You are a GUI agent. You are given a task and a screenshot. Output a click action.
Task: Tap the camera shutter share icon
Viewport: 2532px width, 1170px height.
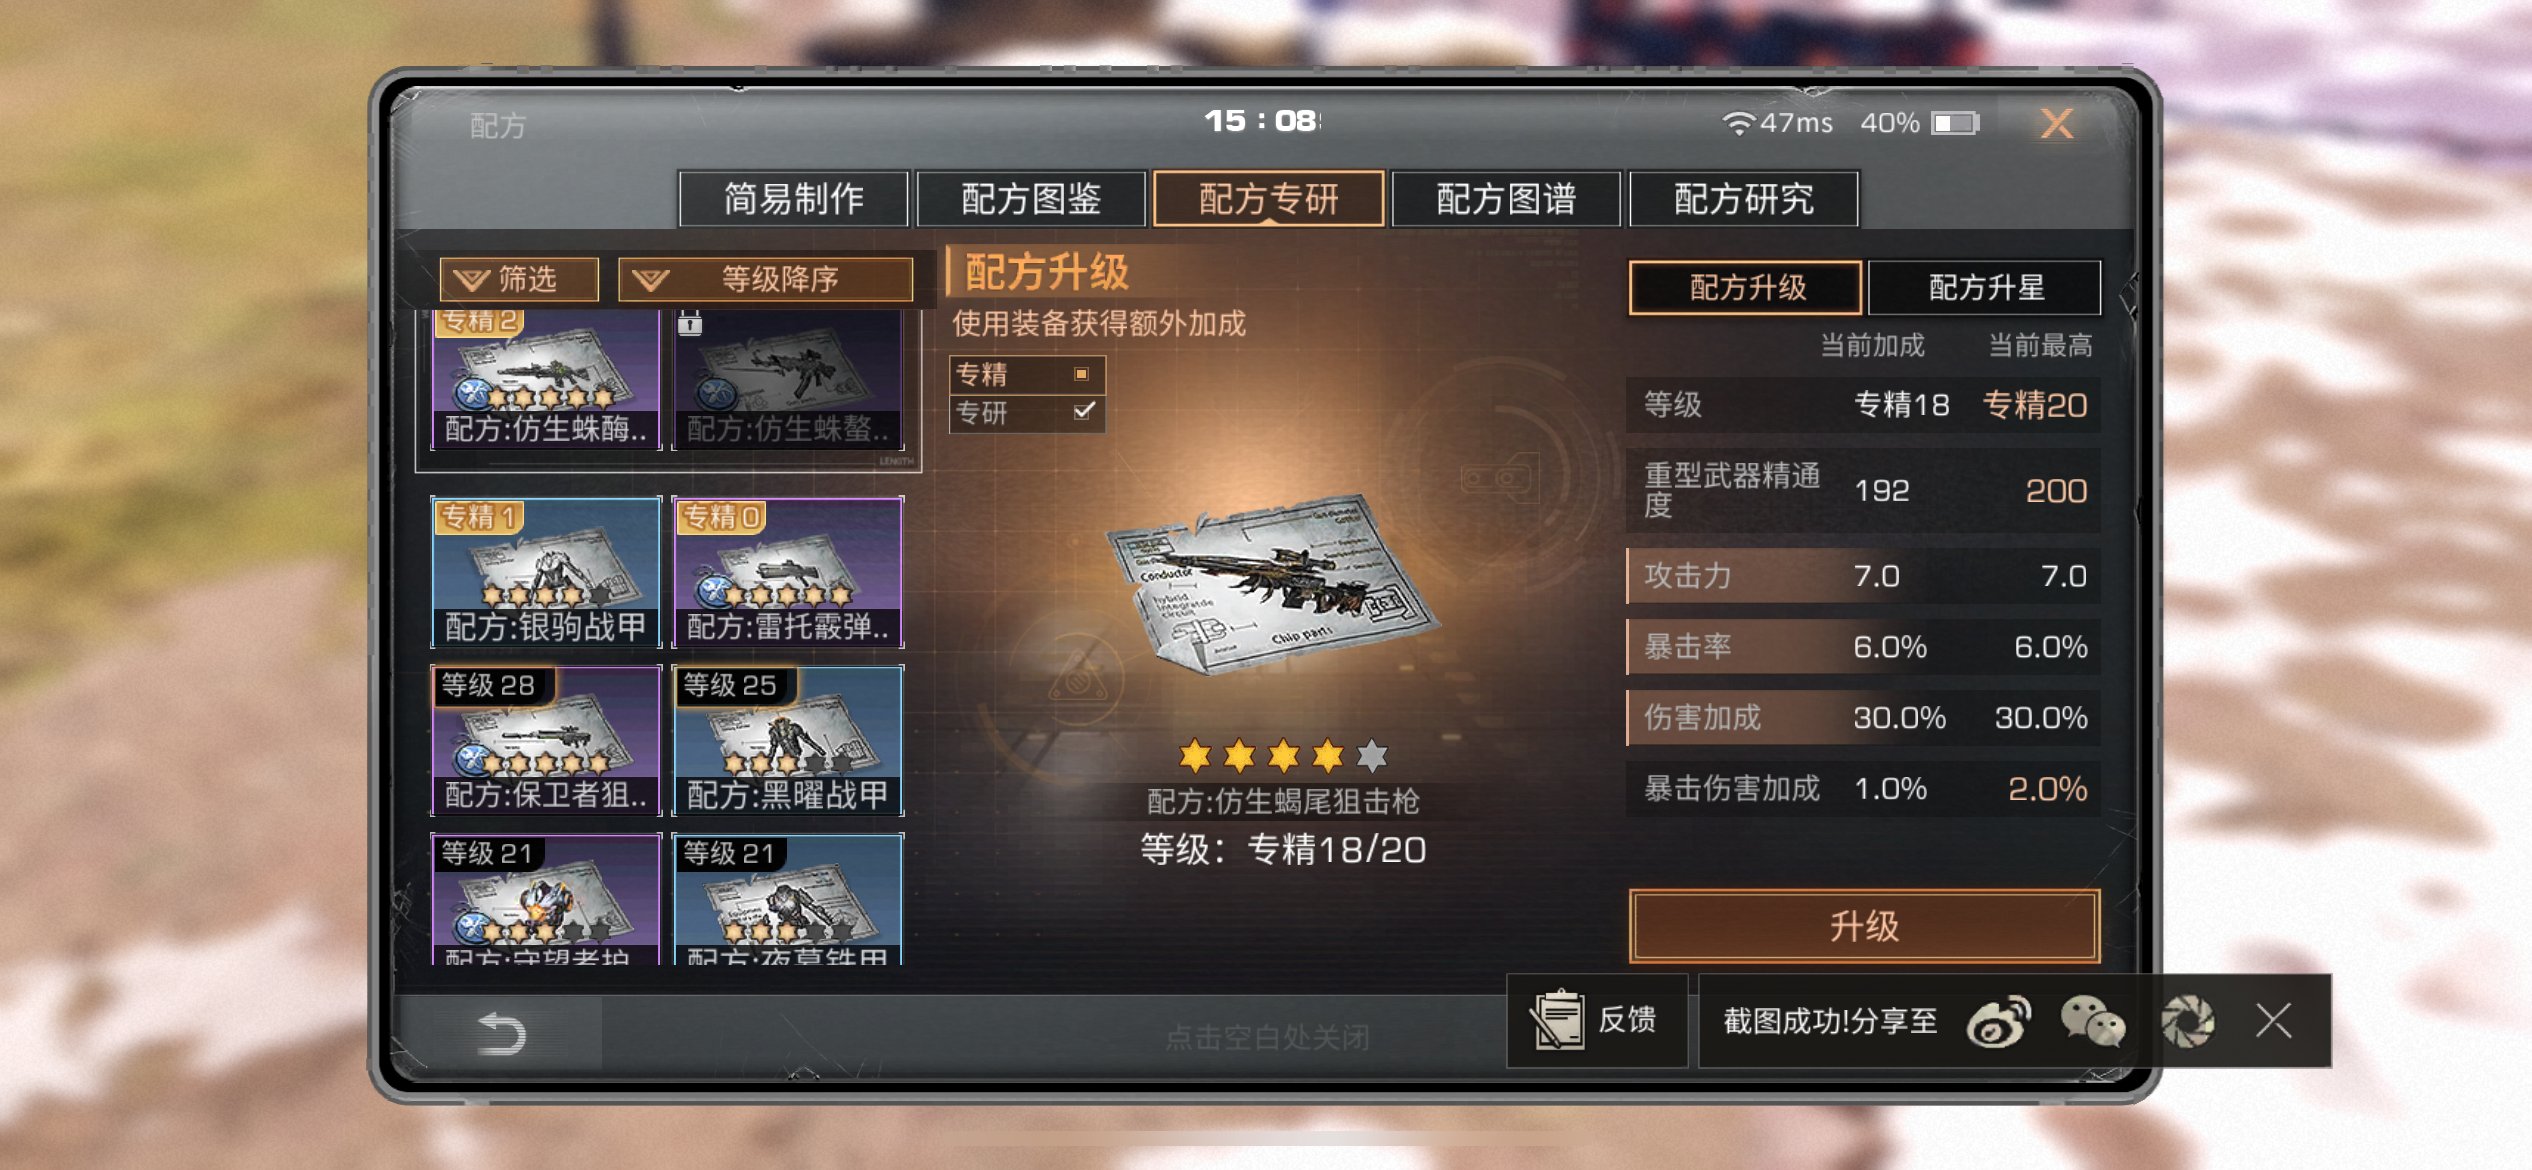tap(2187, 1021)
